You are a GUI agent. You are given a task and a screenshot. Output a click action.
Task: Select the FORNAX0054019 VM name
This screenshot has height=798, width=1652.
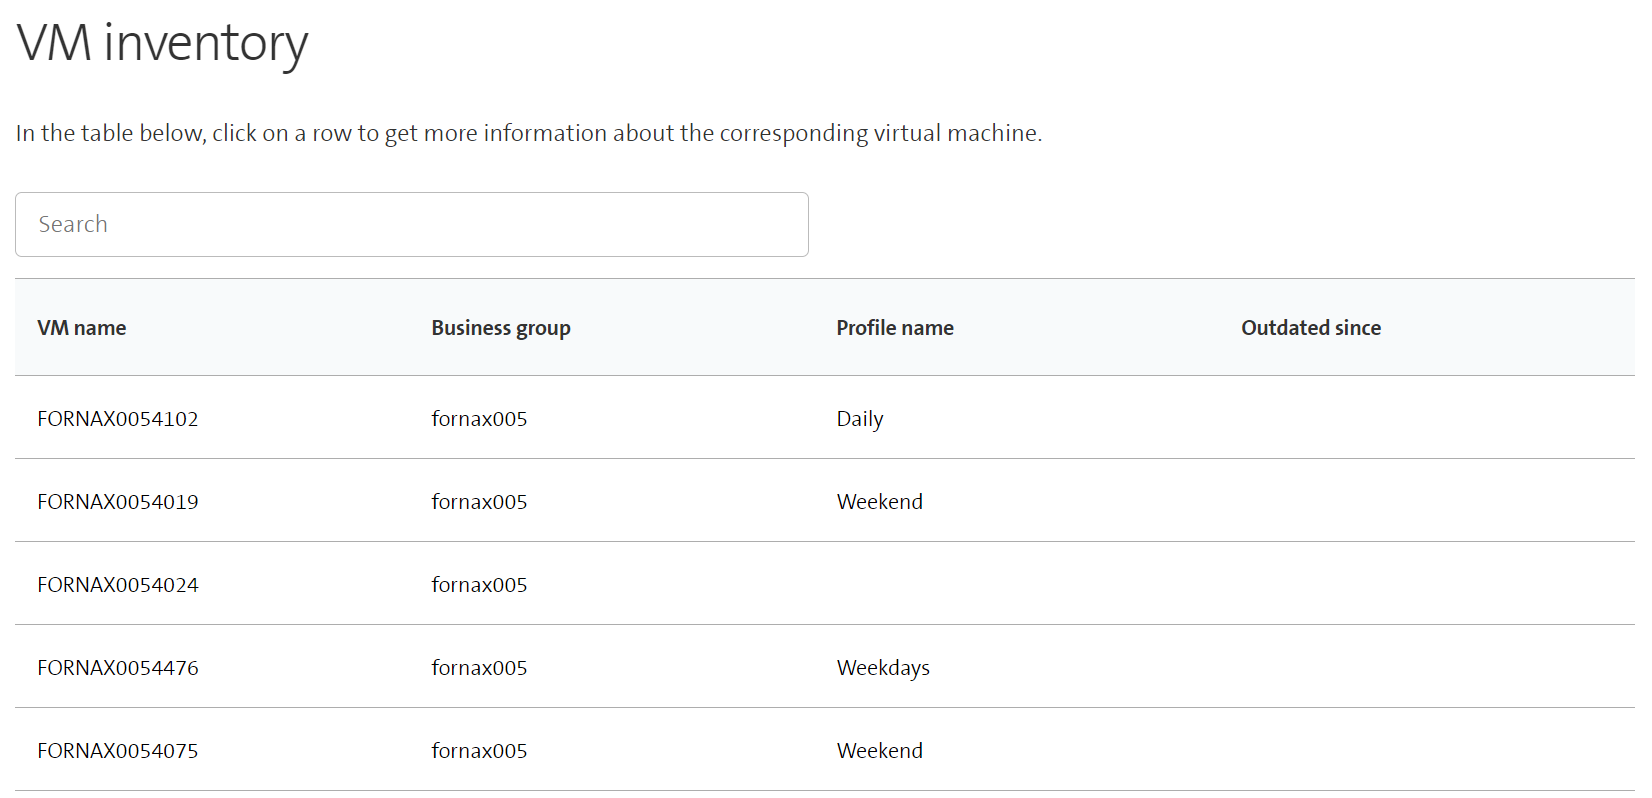pyautogui.click(x=118, y=502)
